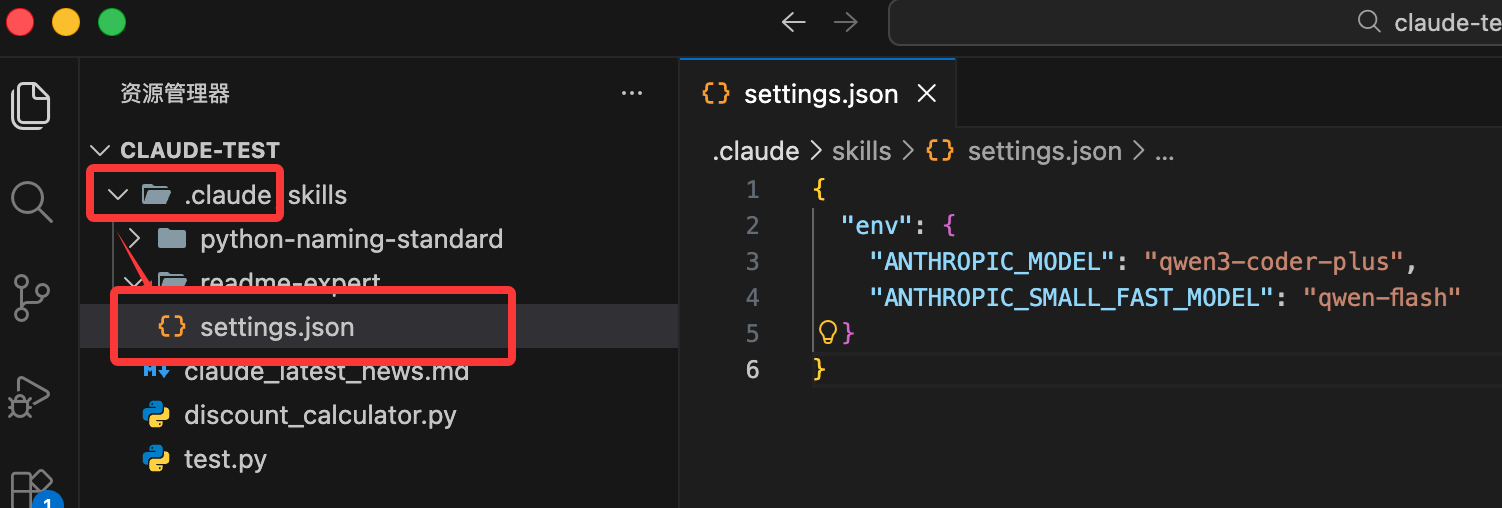Open the Extensions view icon
The height and width of the screenshot is (508, 1502).
click(31, 488)
